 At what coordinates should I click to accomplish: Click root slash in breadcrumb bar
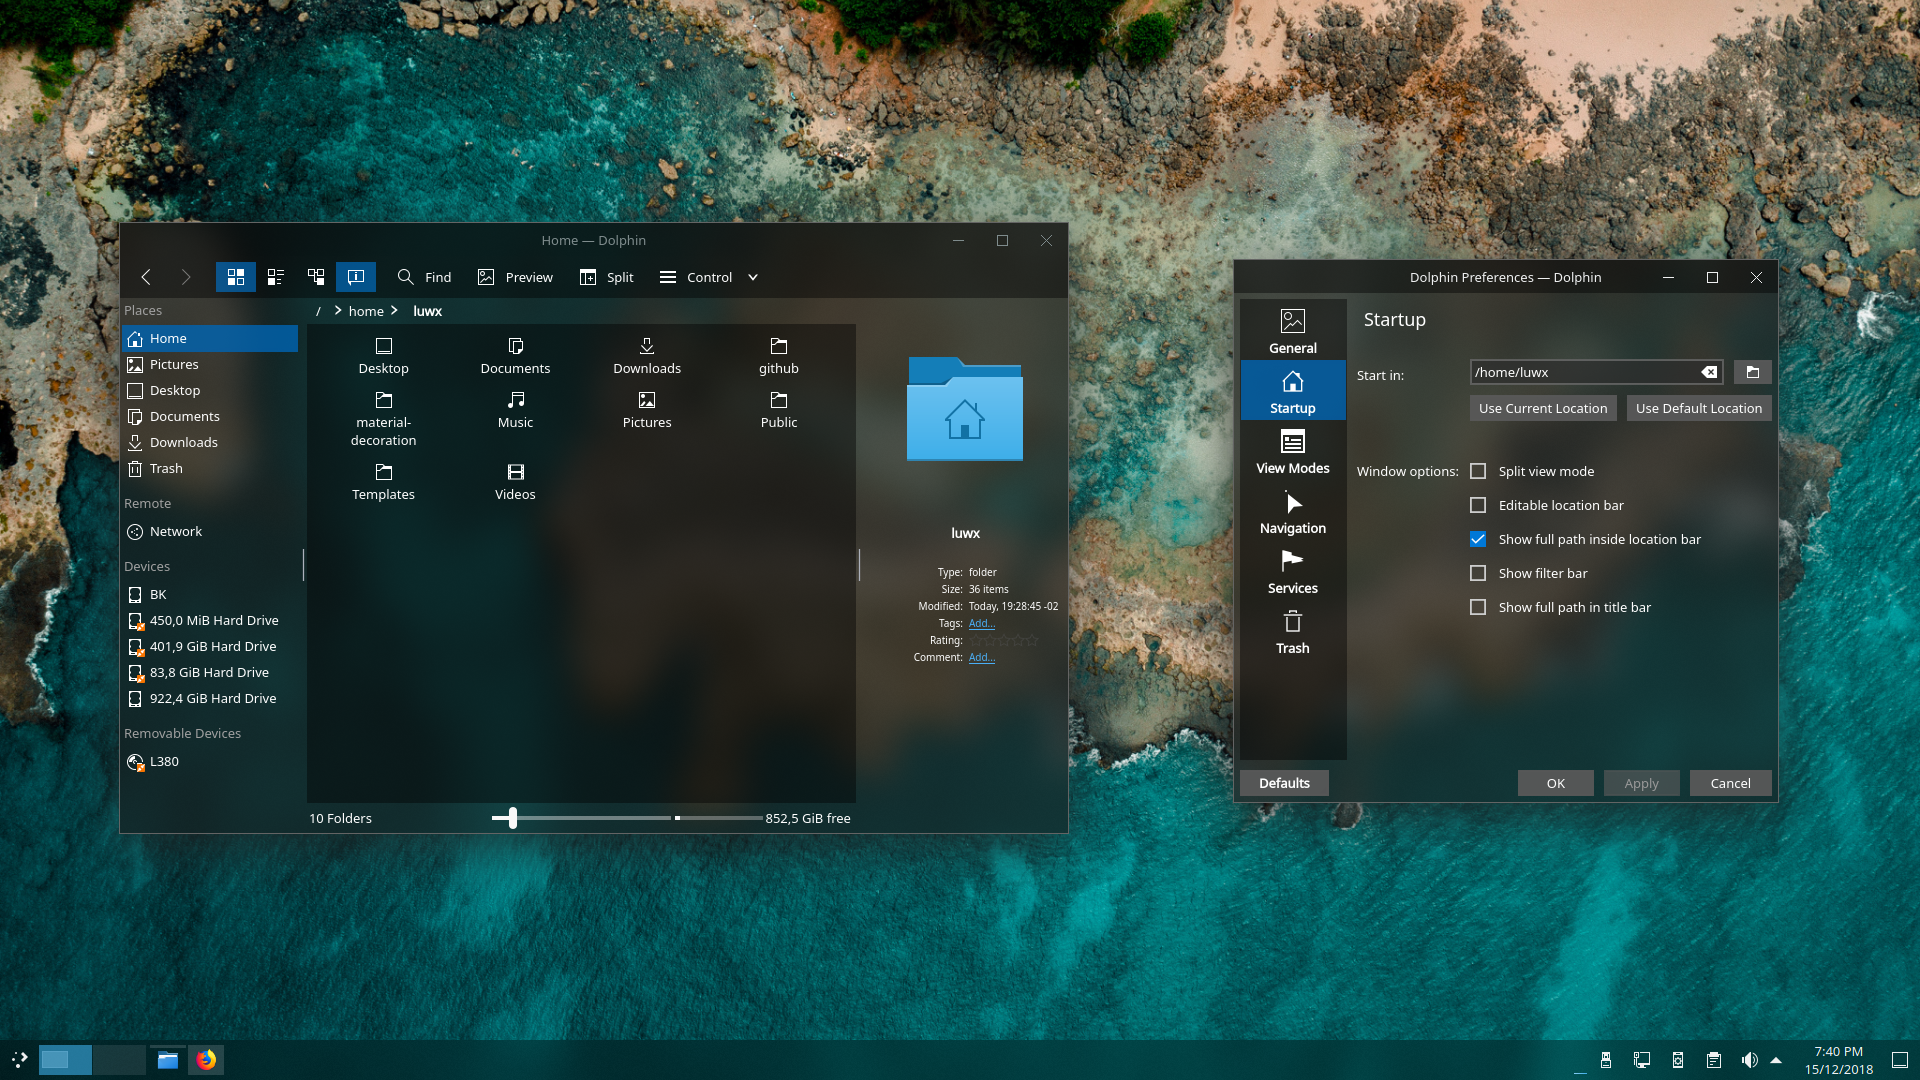(x=318, y=311)
